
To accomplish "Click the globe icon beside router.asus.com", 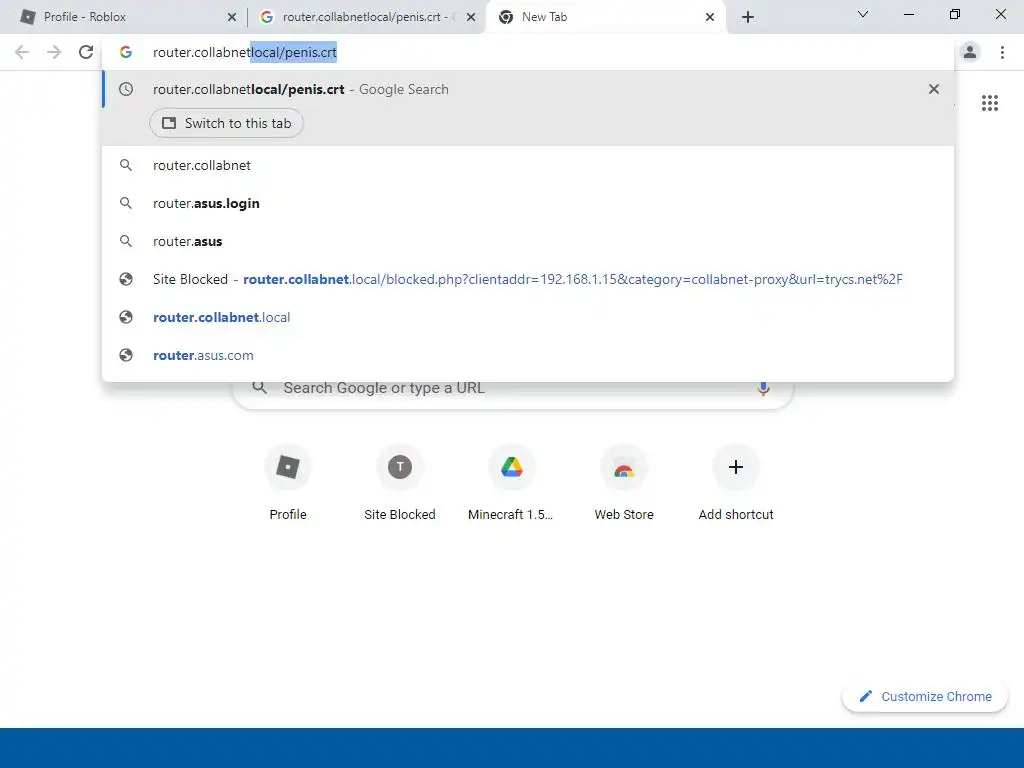I will point(126,355).
